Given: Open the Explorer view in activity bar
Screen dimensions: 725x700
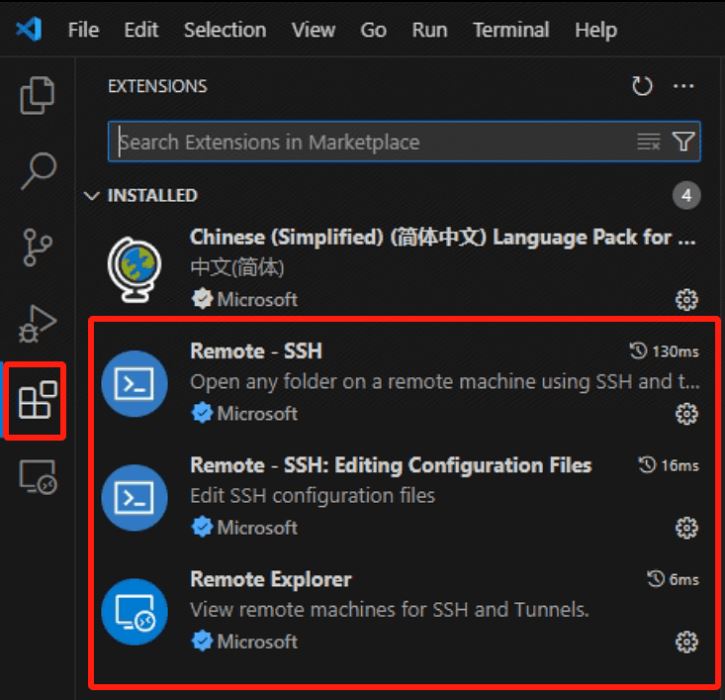Looking at the screenshot, I should click(38, 95).
